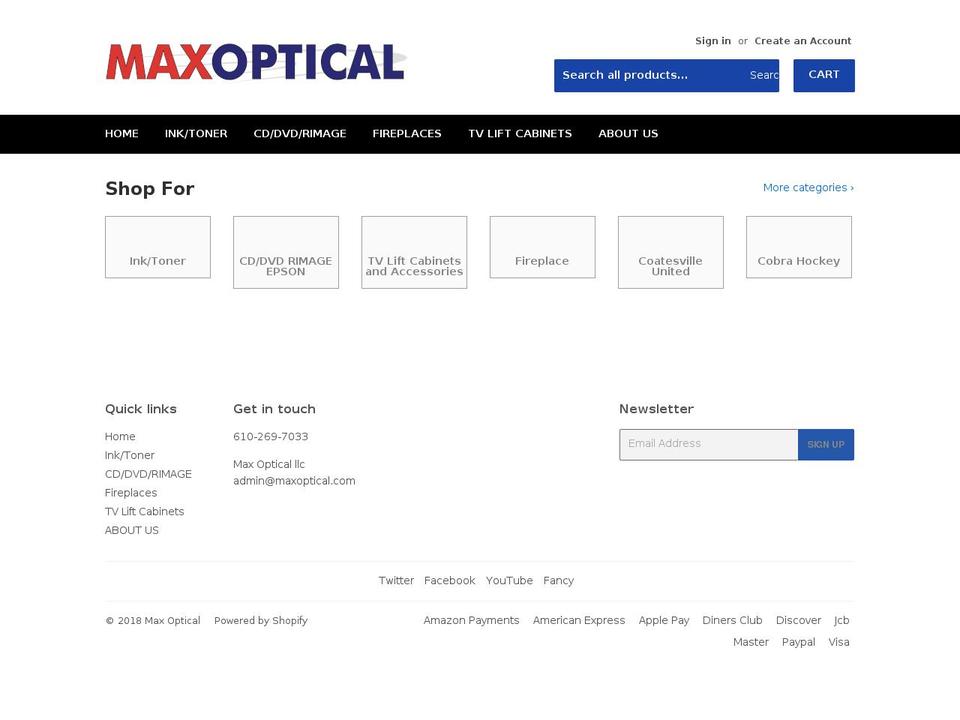960x720 pixels.
Task: Open FIREPLACES in the navigation bar
Action: 407,133
